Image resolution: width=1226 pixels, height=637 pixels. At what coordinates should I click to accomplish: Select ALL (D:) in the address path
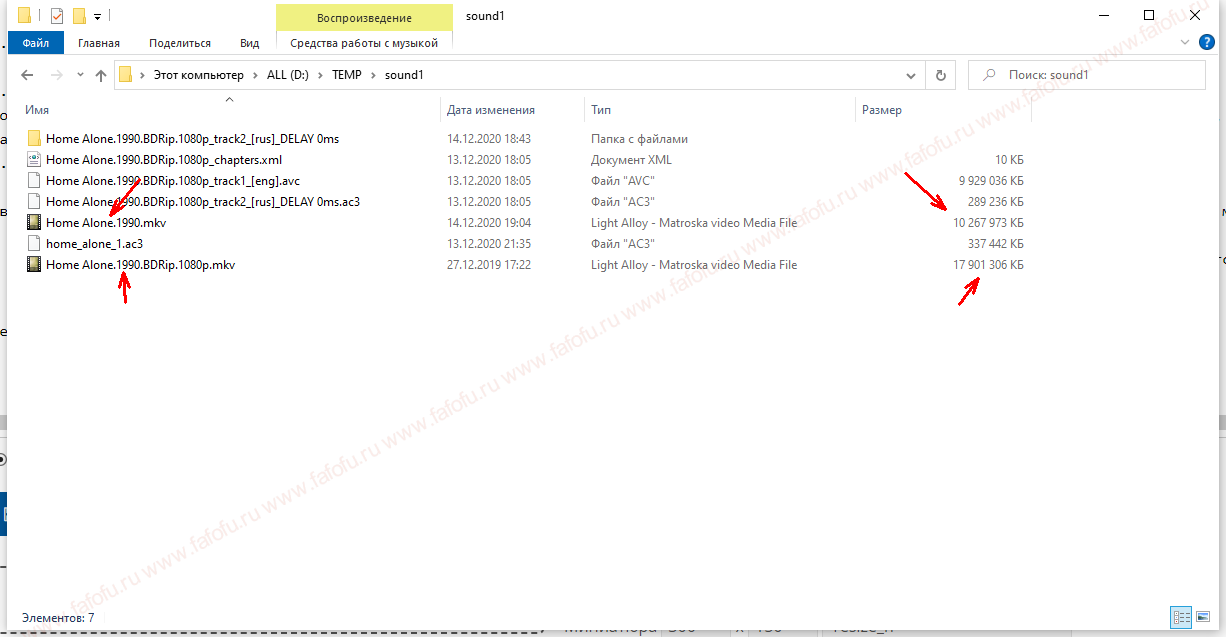pos(288,75)
